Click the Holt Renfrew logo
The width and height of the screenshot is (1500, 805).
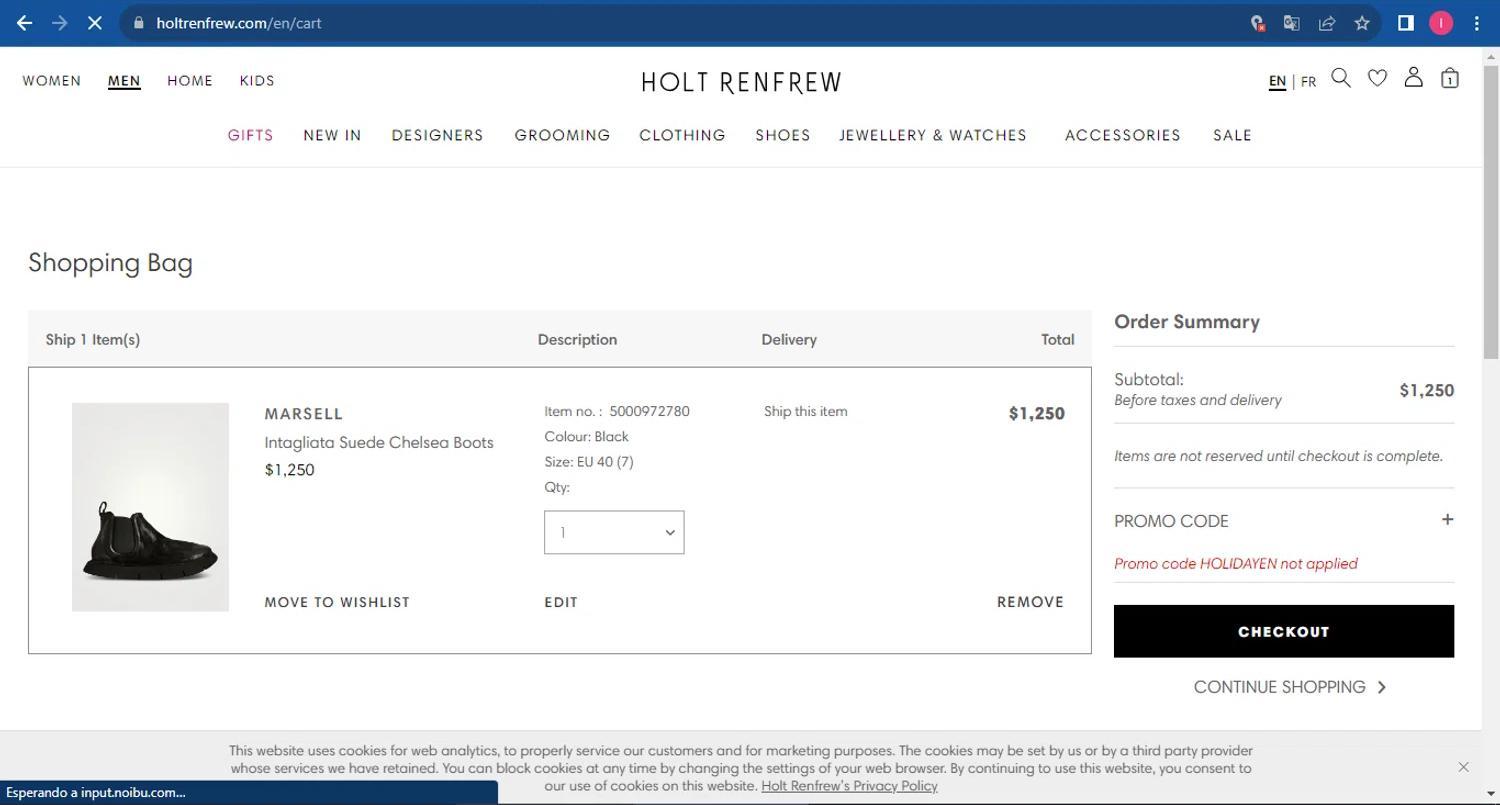pyautogui.click(x=741, y=82)
